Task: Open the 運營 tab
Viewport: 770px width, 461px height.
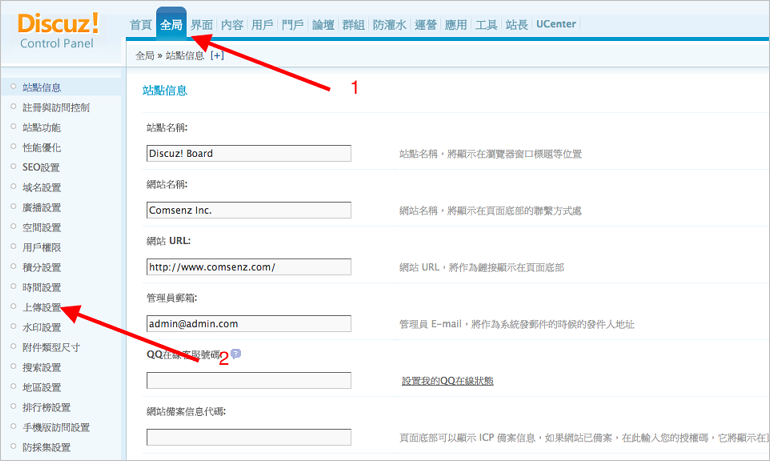Action: (426, 24)
